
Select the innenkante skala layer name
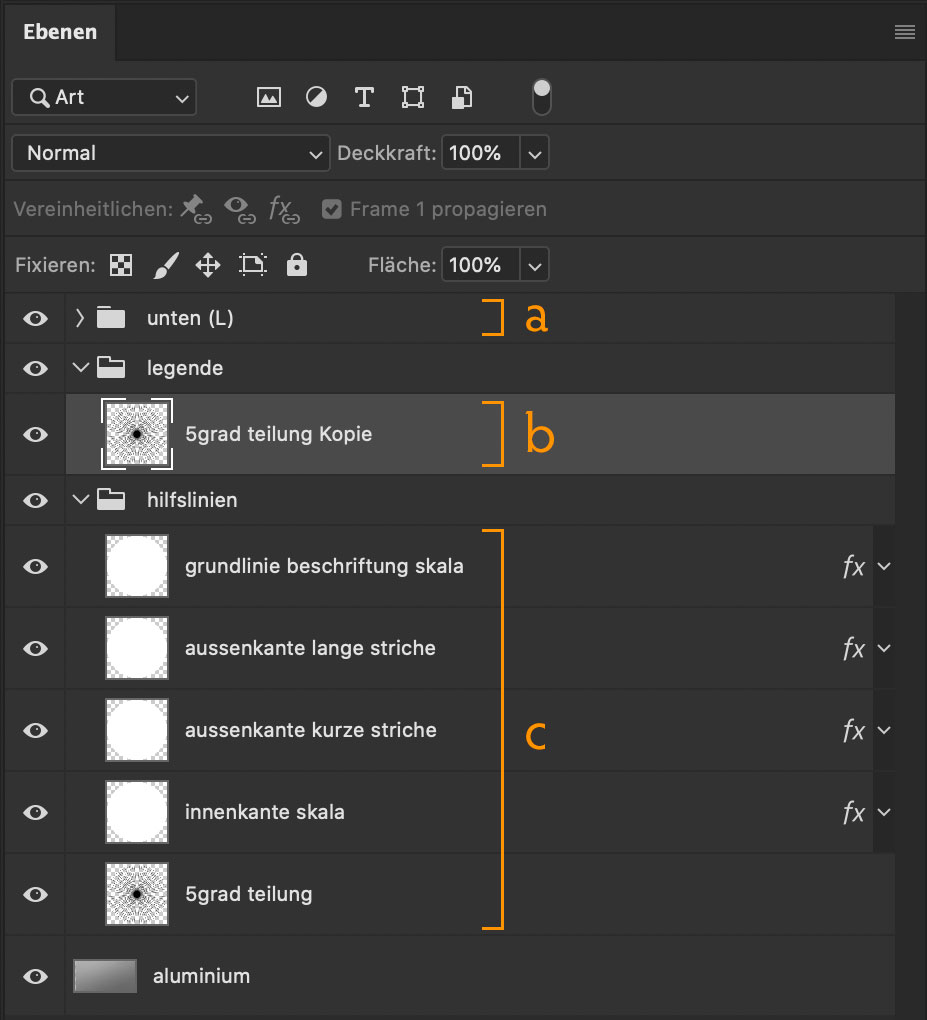point(265,812)
